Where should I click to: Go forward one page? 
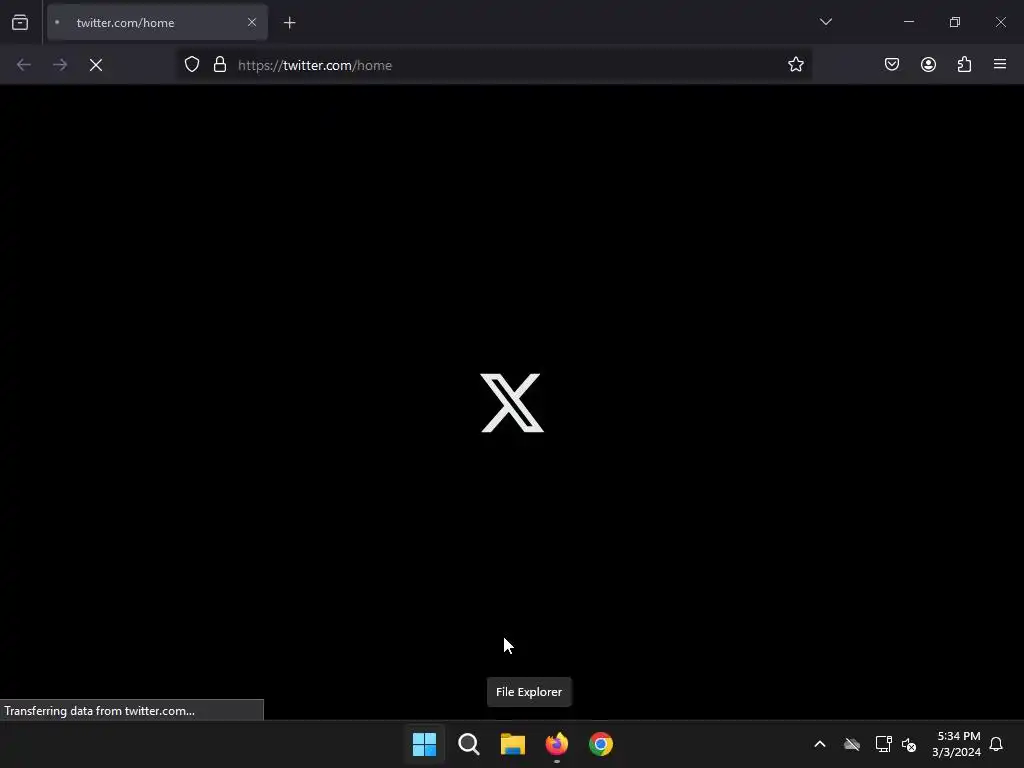[x=59, y=65]
